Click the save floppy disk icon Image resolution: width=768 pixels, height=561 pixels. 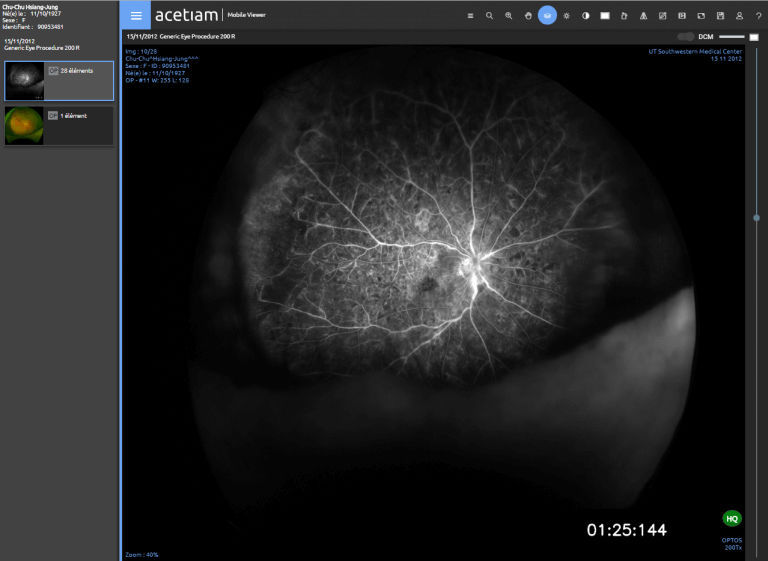point(720,16)
